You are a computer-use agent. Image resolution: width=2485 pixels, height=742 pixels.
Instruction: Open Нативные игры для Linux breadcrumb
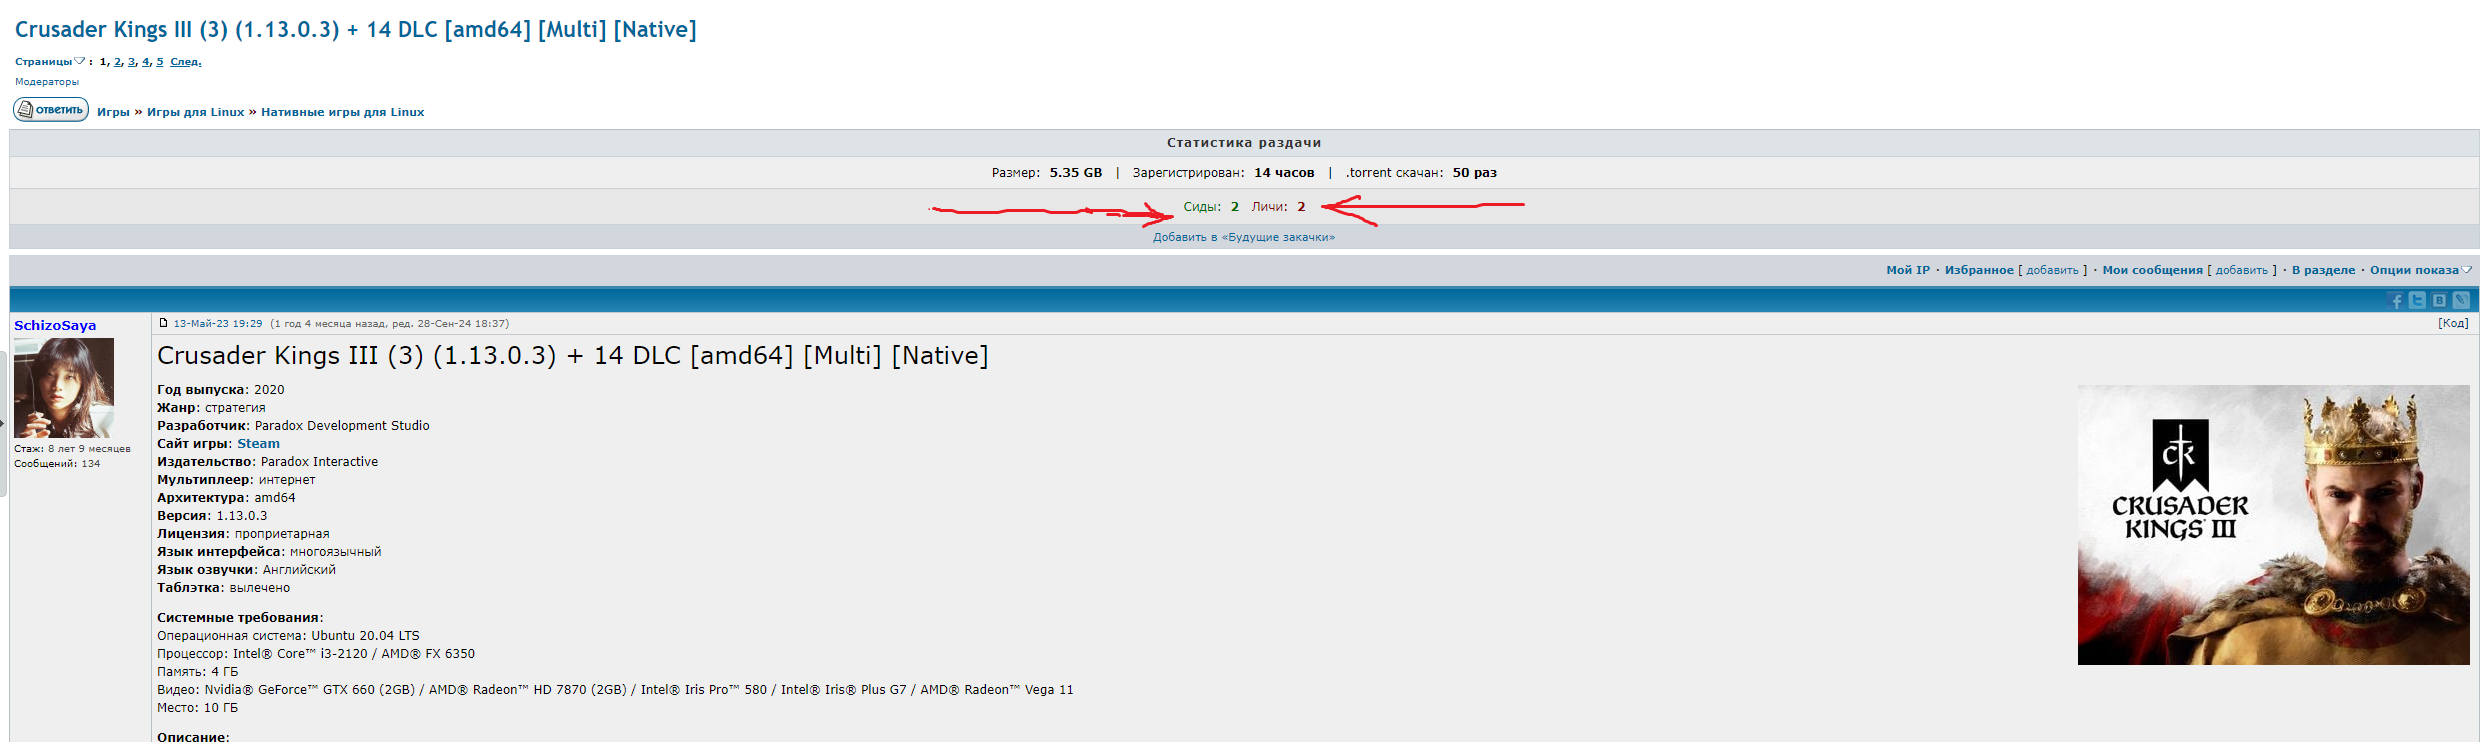343,112
